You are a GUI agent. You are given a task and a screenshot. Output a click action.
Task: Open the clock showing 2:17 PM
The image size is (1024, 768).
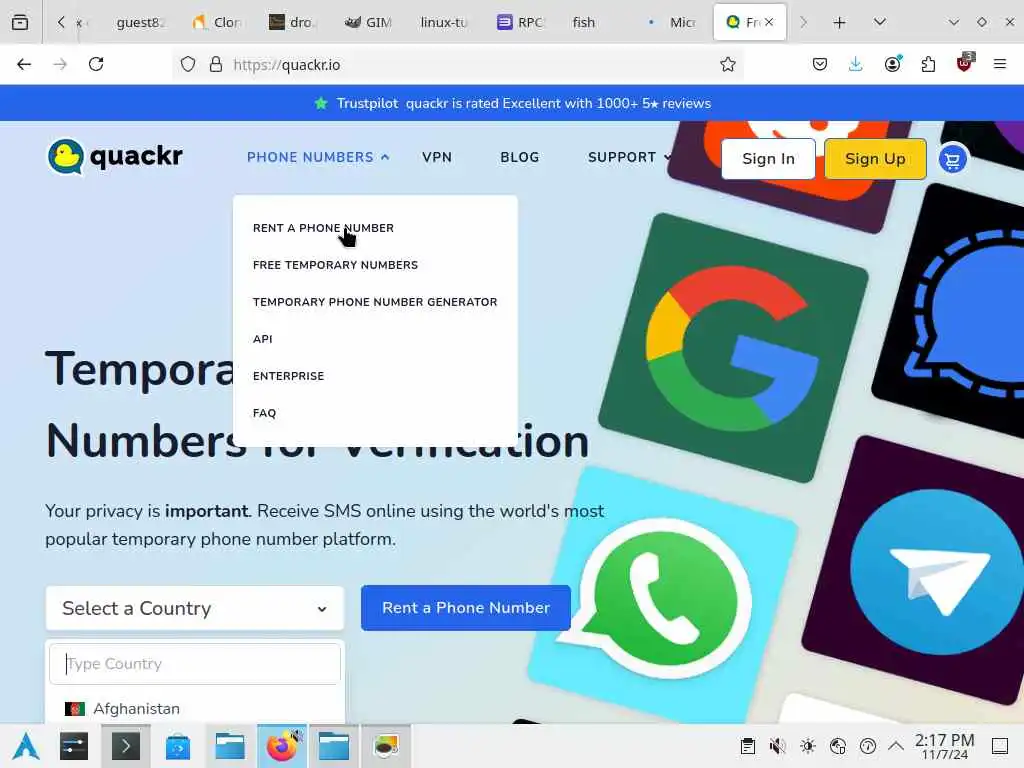point(944,746)
